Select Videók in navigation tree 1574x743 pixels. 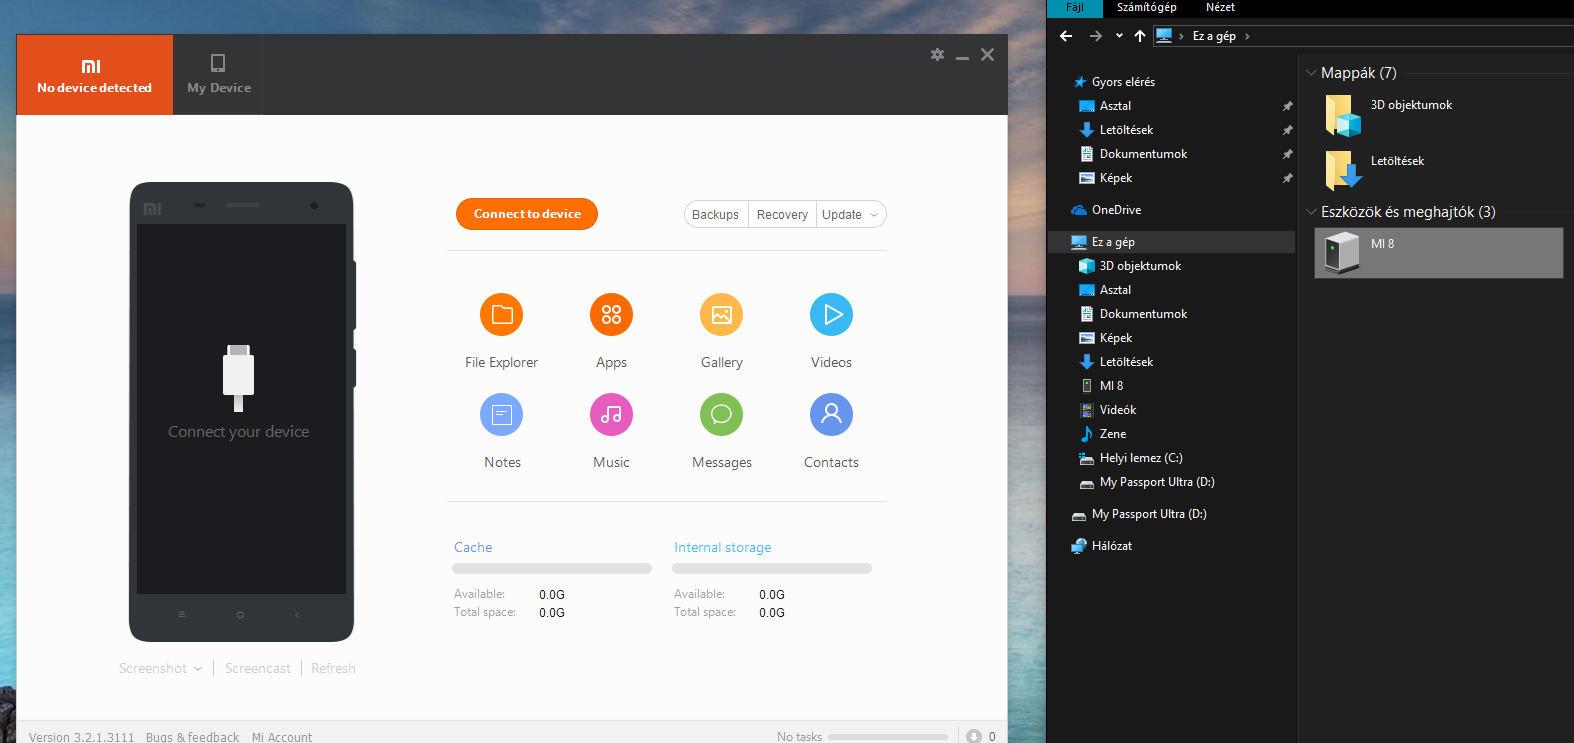(1117, 410)
